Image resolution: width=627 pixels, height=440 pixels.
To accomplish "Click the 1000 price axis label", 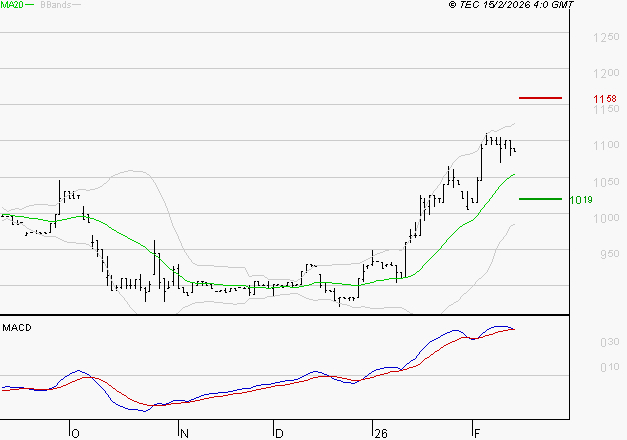I will (x=606, y=218).
